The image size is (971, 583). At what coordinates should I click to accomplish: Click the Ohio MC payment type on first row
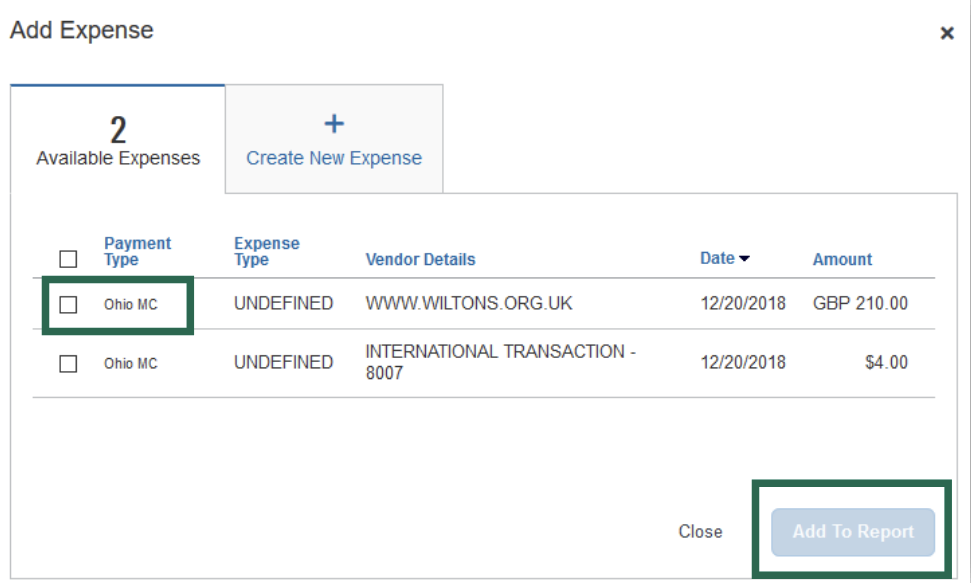(x=137, y=304)
